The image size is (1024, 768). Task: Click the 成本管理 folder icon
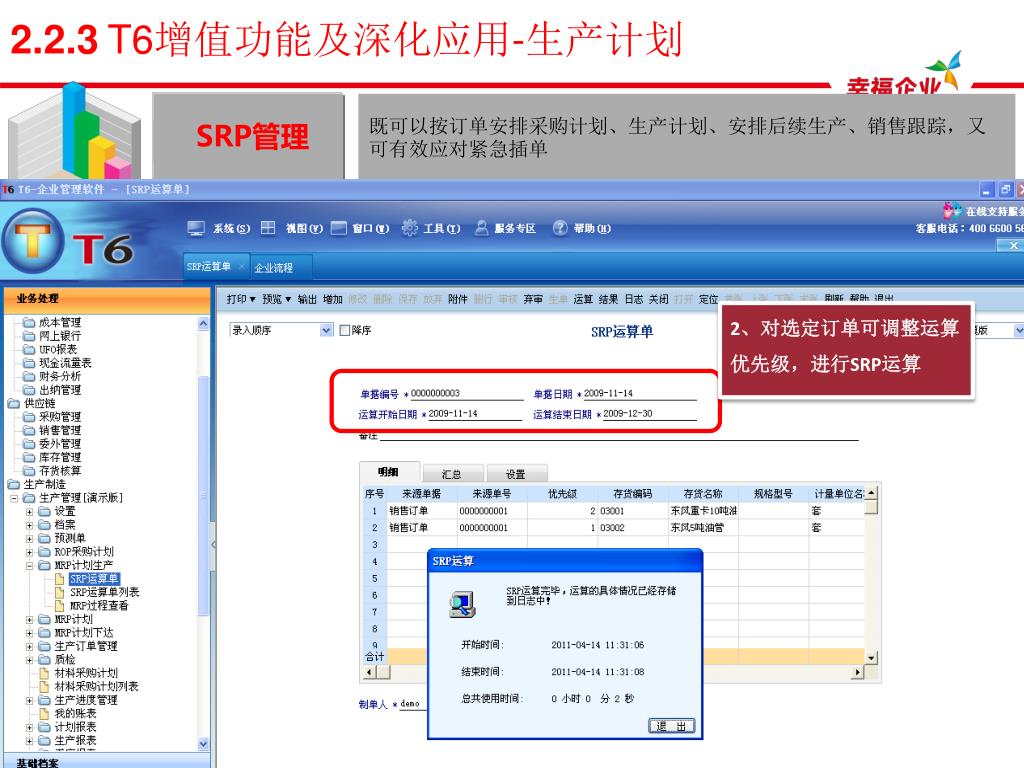click(x=29, y=322)
